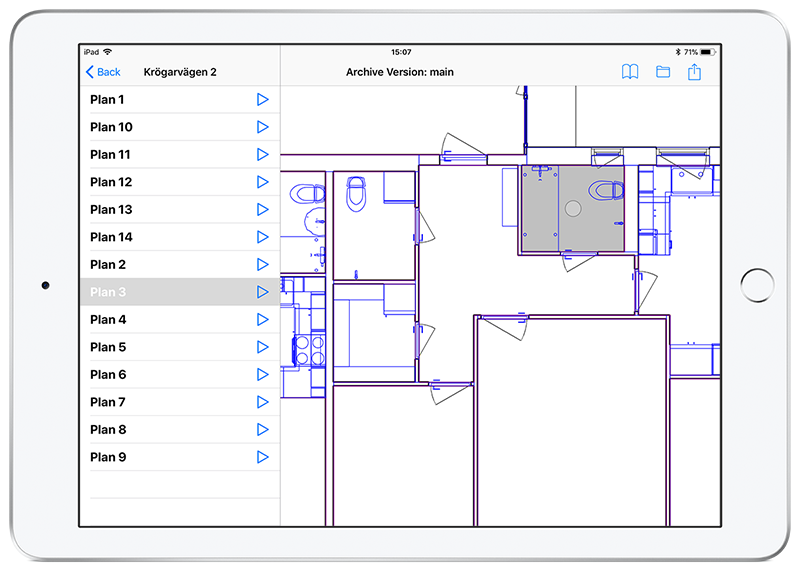Screen dimensions: 800x571
Task: Open Plan 6 with its play arrow
Action: (x=262, y=375)
